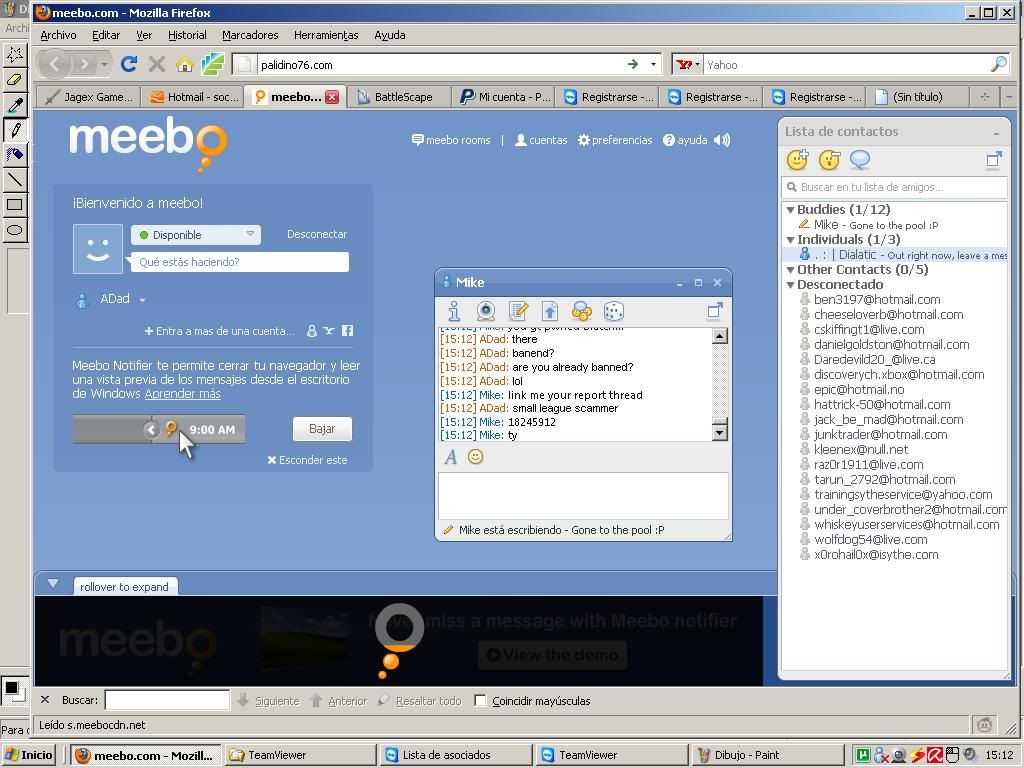Open meebo rooms link
Image resolution: width=1024 pixels, height=768 pixels.
pos(451,140)
